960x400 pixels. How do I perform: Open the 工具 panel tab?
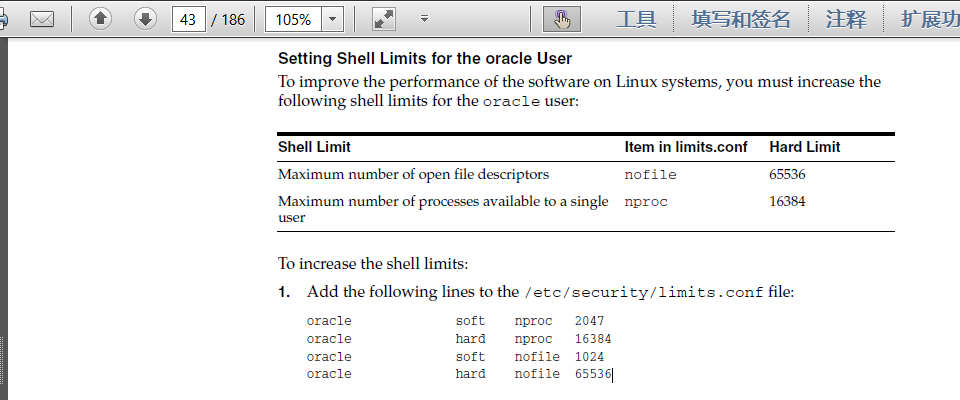(x=635, y=19)
